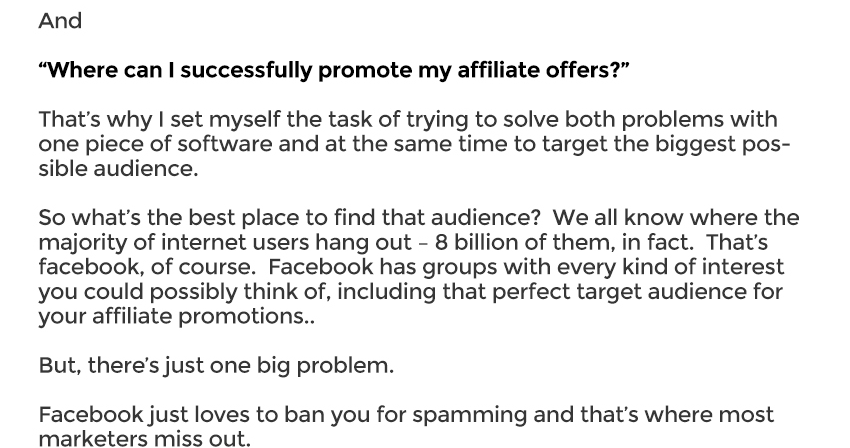This screenshot has height=448, width=850.
Task: Click the words "sible audience."
Action: coord(118,169)
